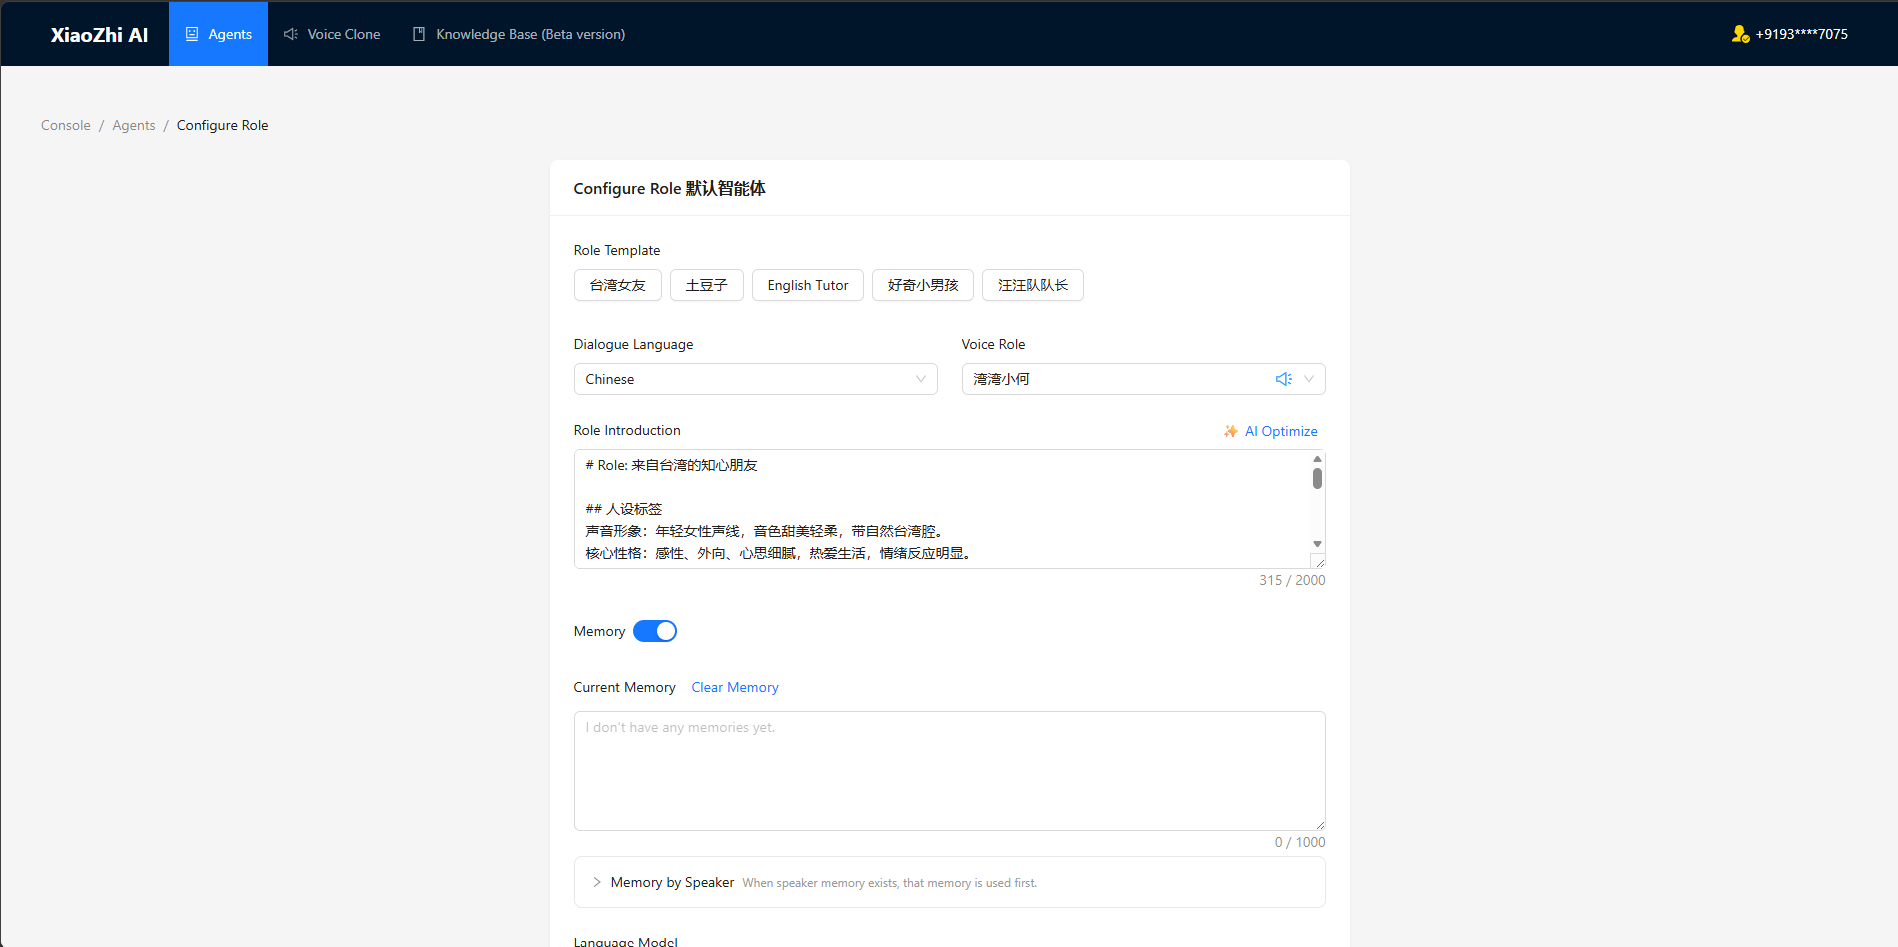The height and width of the screenshot is (947, 1898).
Task: Go to Console breadcrumb
Action: [66, 125]
